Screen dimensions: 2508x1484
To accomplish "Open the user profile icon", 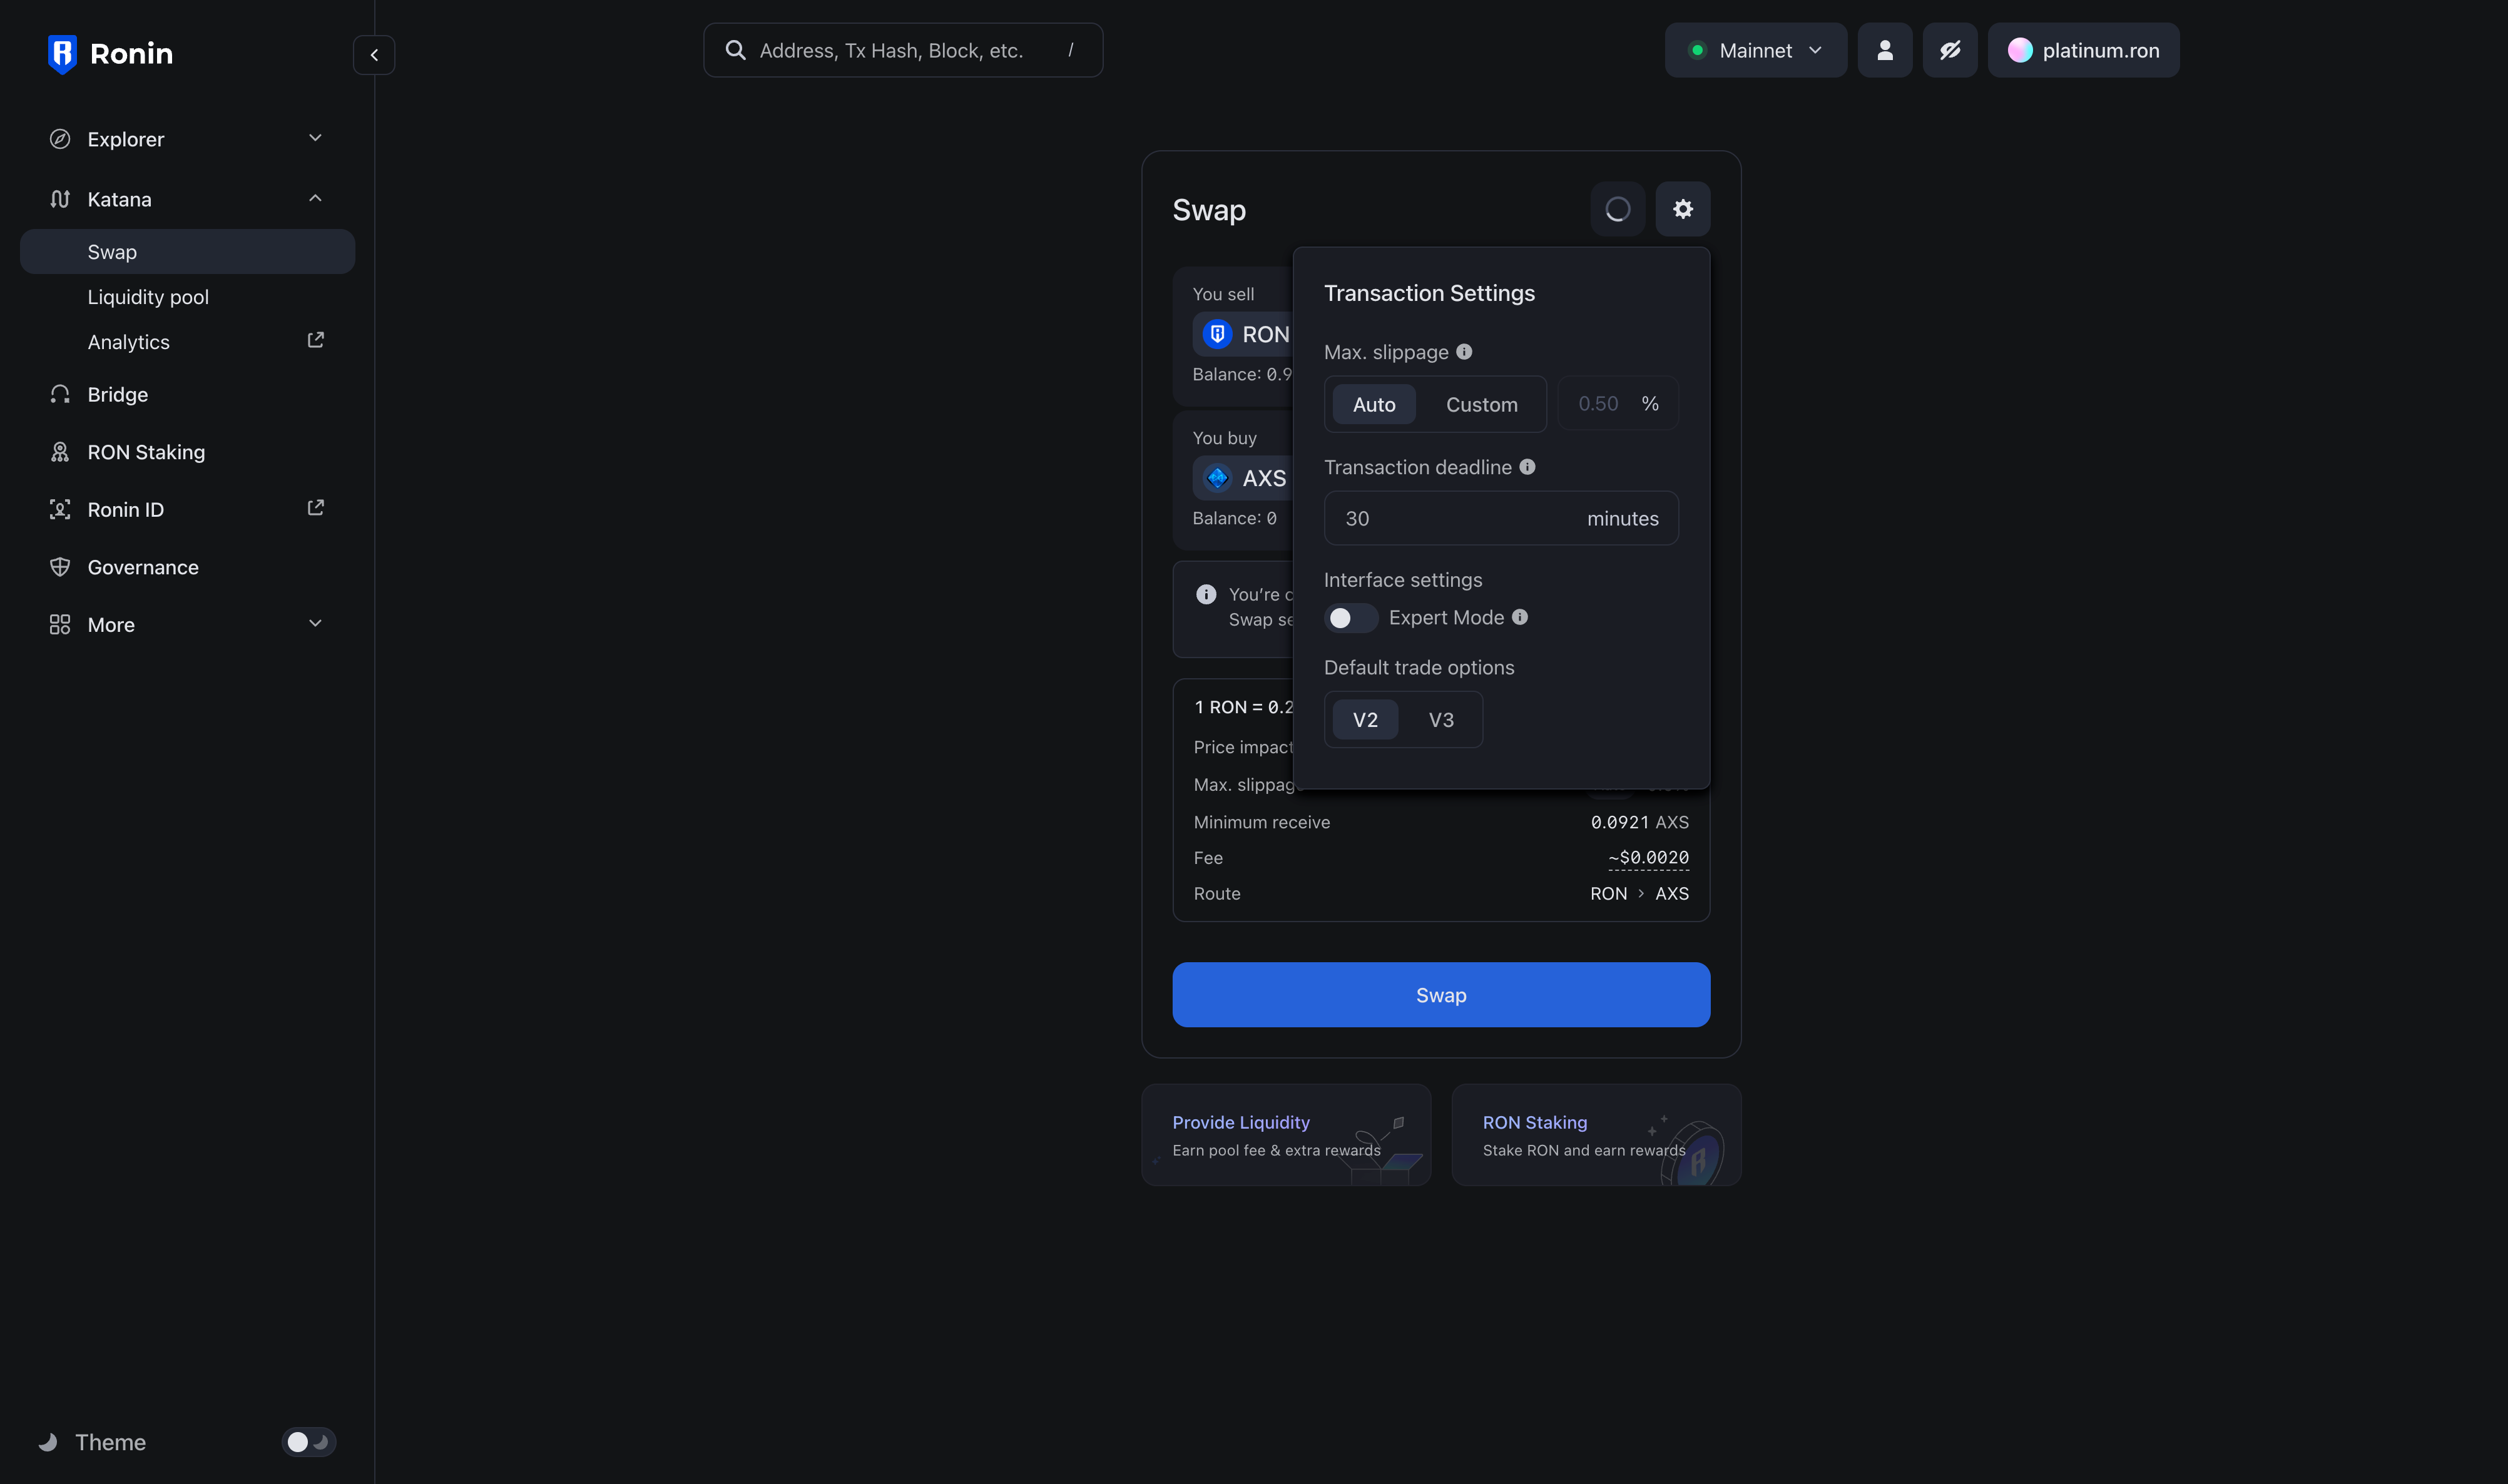I will click(x=1884, y=50).
